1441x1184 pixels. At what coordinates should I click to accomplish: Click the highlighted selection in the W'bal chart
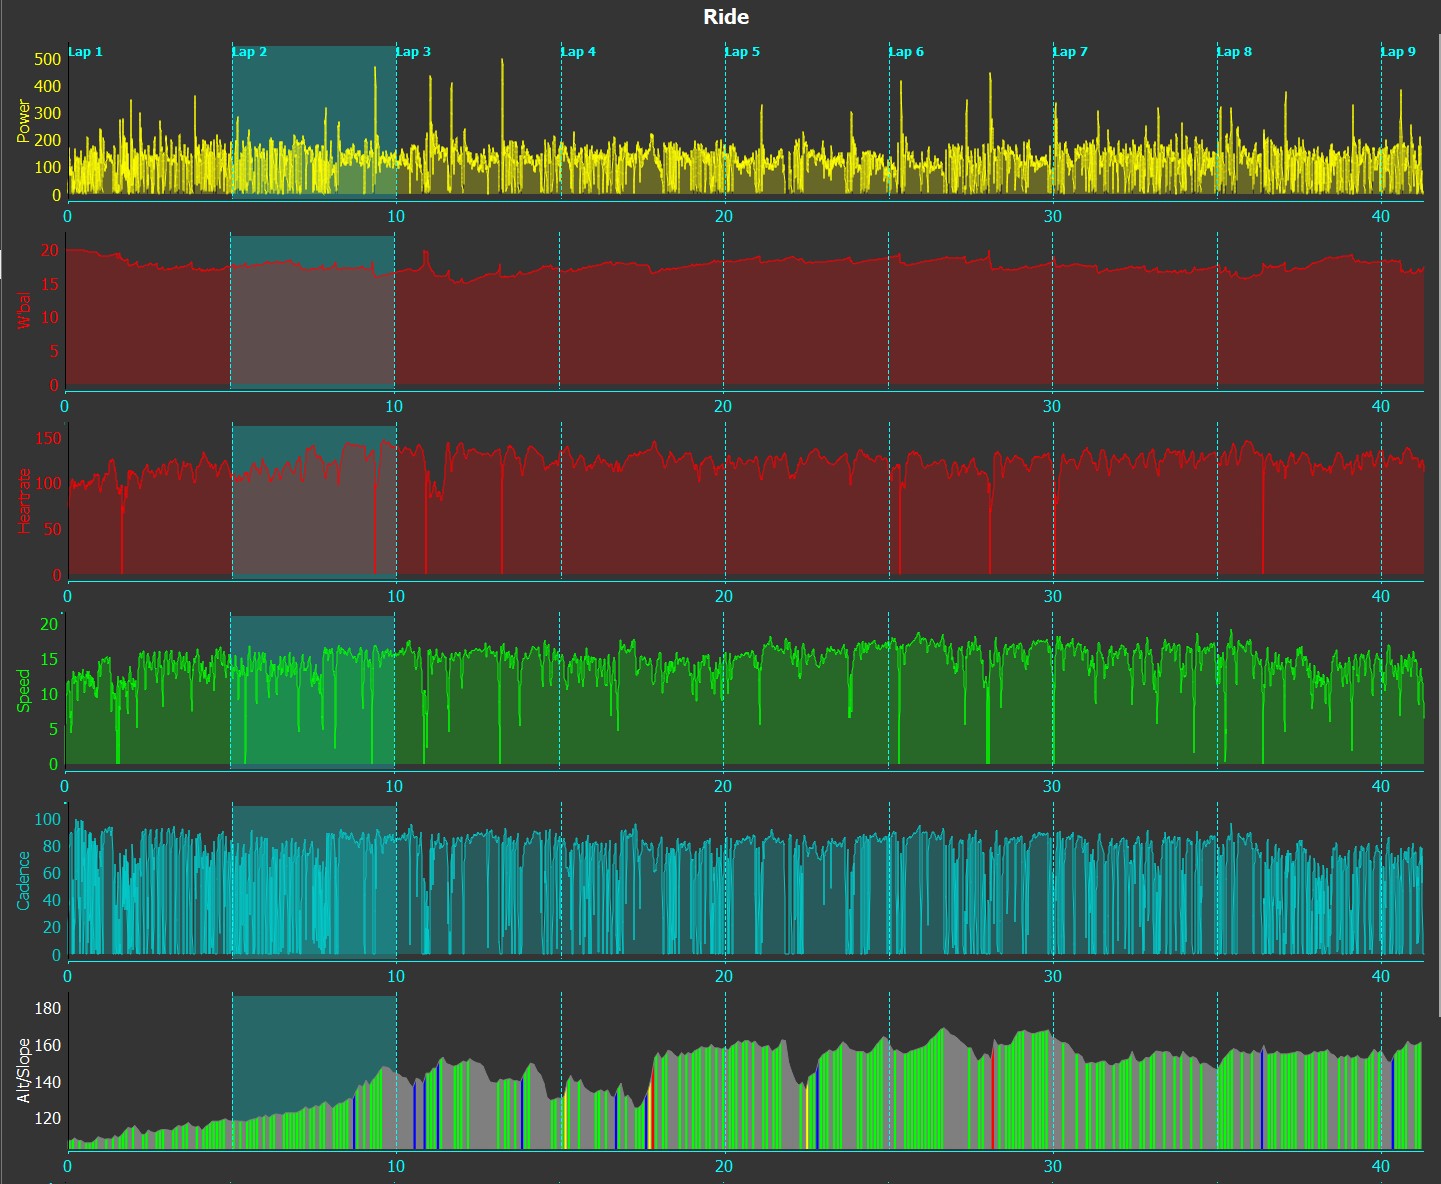coord(312,311)
